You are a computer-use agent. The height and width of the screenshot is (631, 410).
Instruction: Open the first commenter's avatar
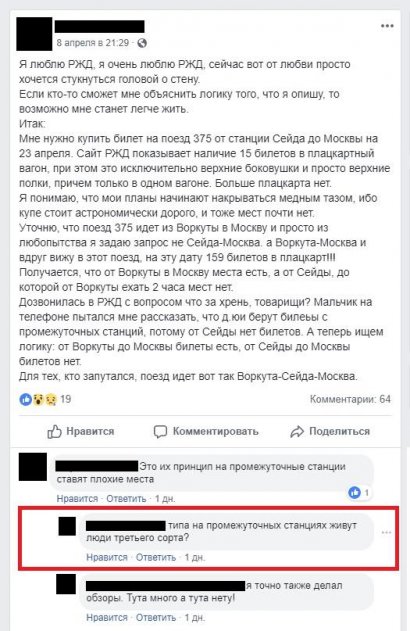pos(33,467)
